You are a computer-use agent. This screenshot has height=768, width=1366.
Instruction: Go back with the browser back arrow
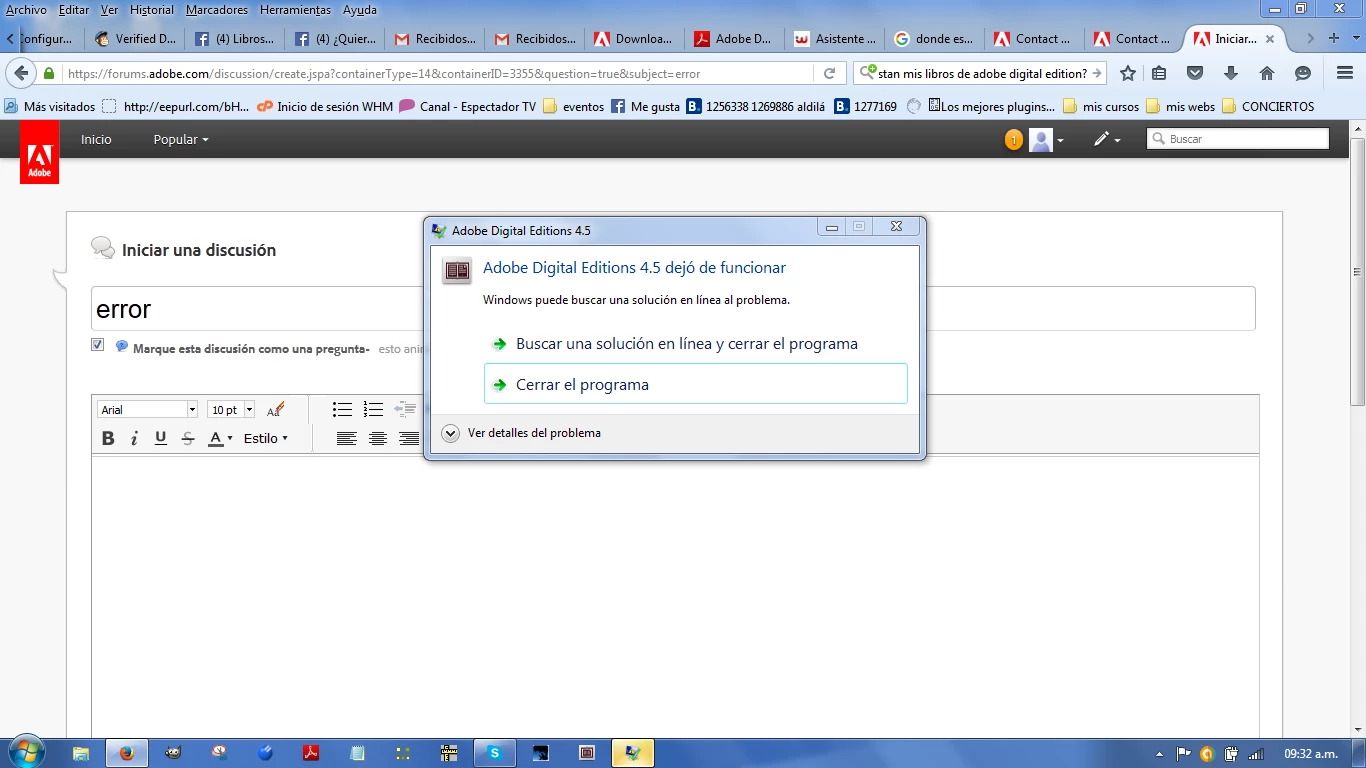coord(21,73)
